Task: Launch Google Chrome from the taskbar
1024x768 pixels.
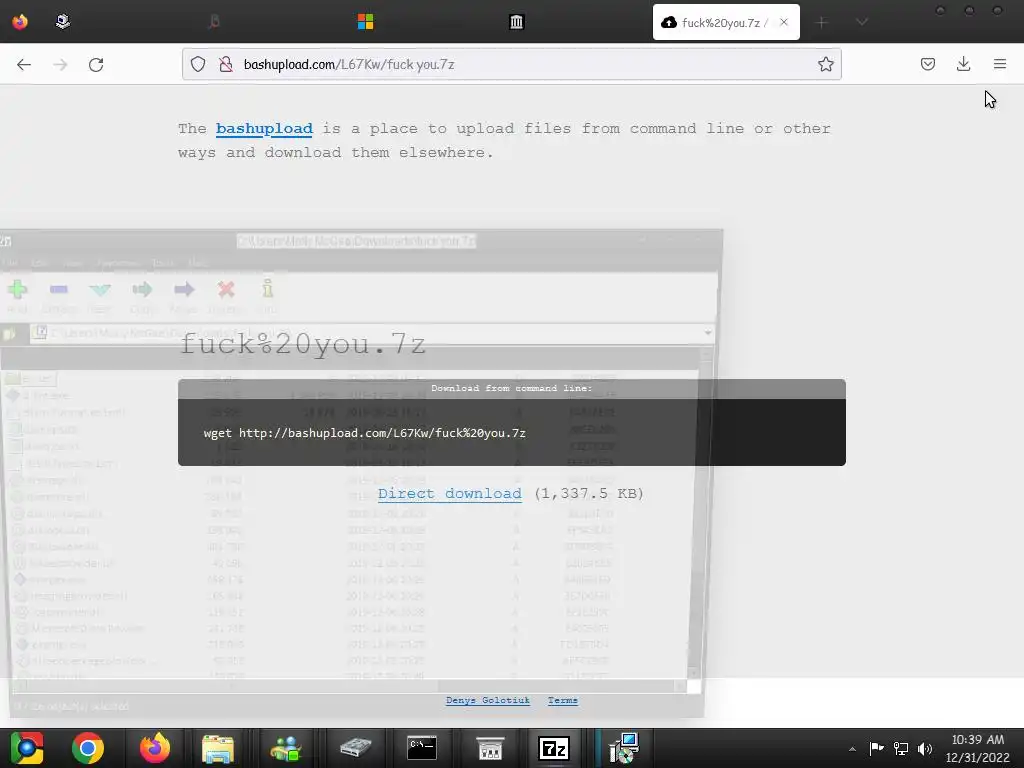Action: [88, 748]
